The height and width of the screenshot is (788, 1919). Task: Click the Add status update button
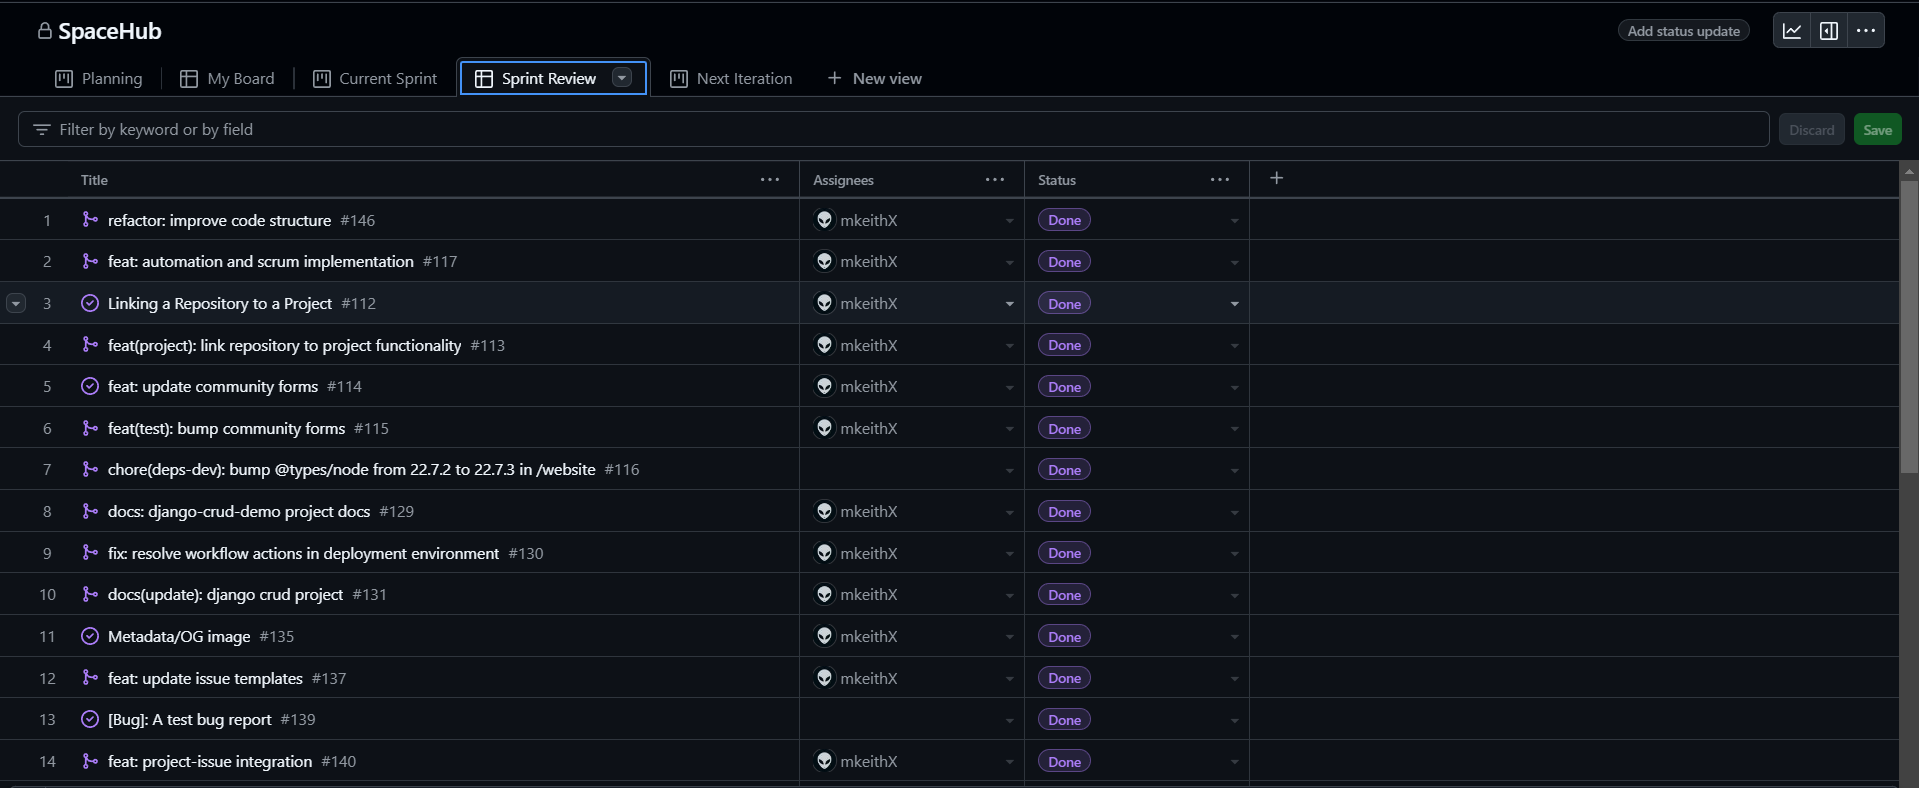pos(1683,31)
